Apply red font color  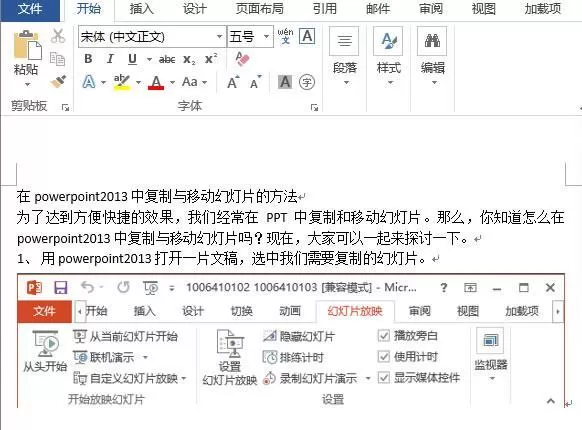(156, 82)
